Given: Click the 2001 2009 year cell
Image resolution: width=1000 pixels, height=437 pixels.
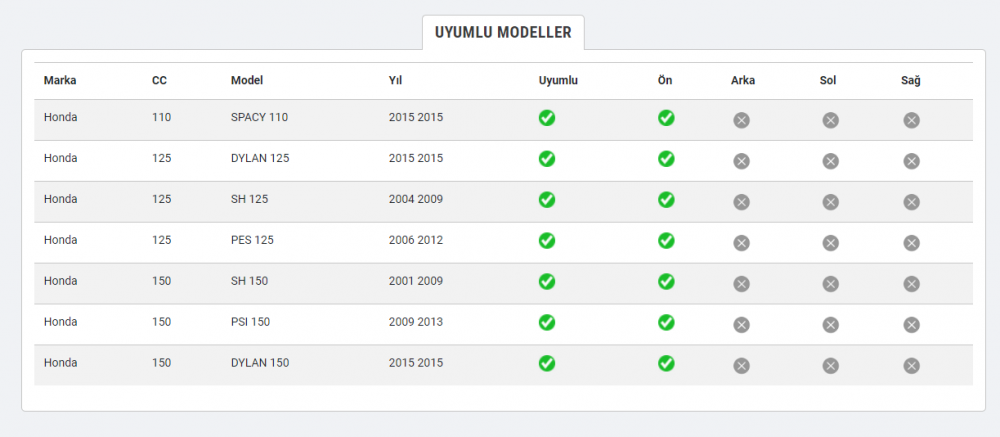Looking at the screenshot, I should [x=416, y=281].
